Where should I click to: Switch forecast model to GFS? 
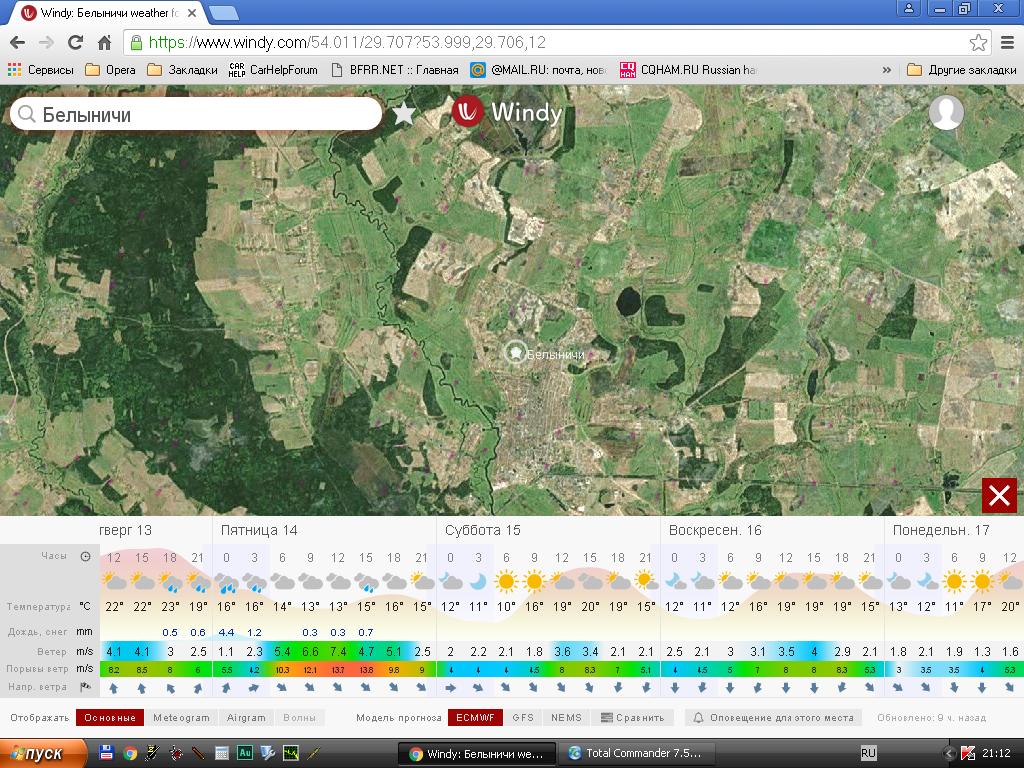[523, 718]
